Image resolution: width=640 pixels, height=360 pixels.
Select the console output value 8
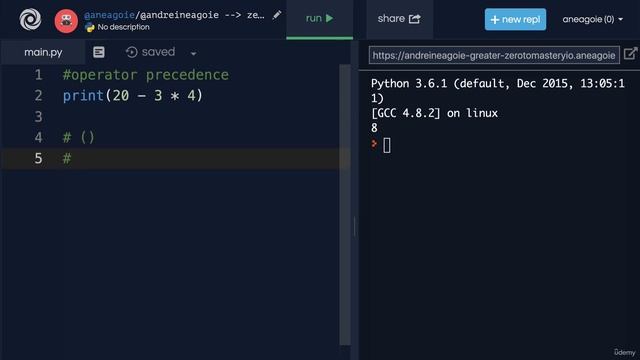[x=374, y=128]
